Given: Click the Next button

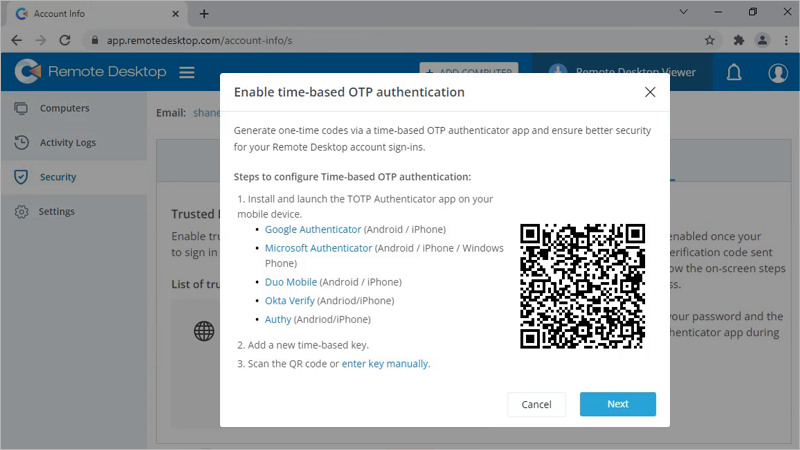Looking at the screenshot, I should (617, 404).
